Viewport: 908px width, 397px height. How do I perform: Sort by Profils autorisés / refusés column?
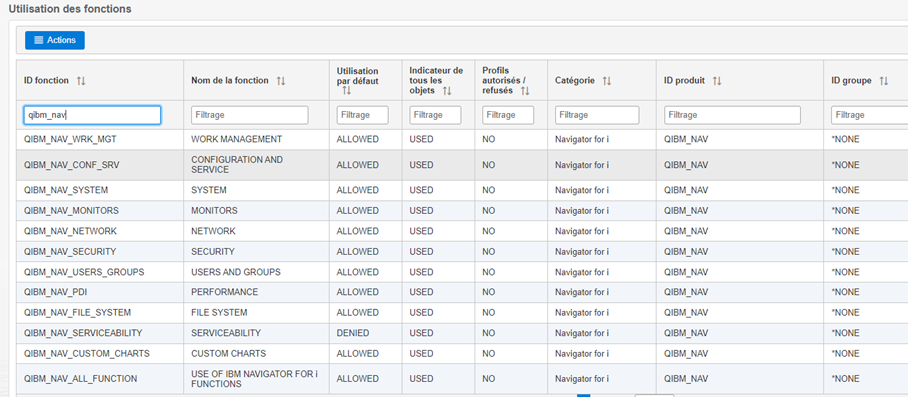[525, 91]
